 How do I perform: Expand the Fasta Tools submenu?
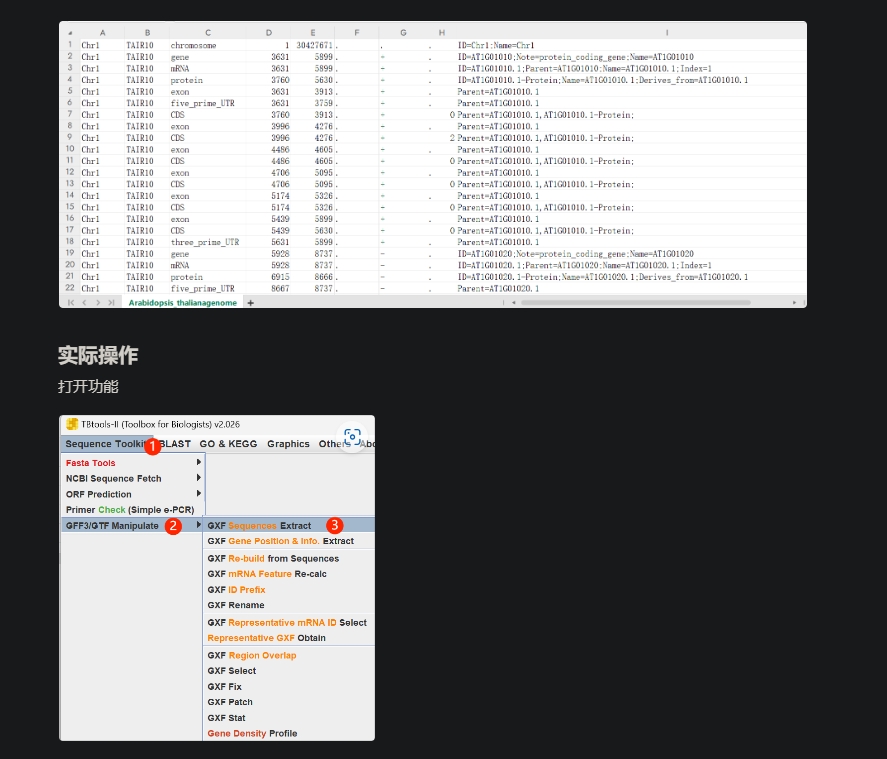(198, 463)
